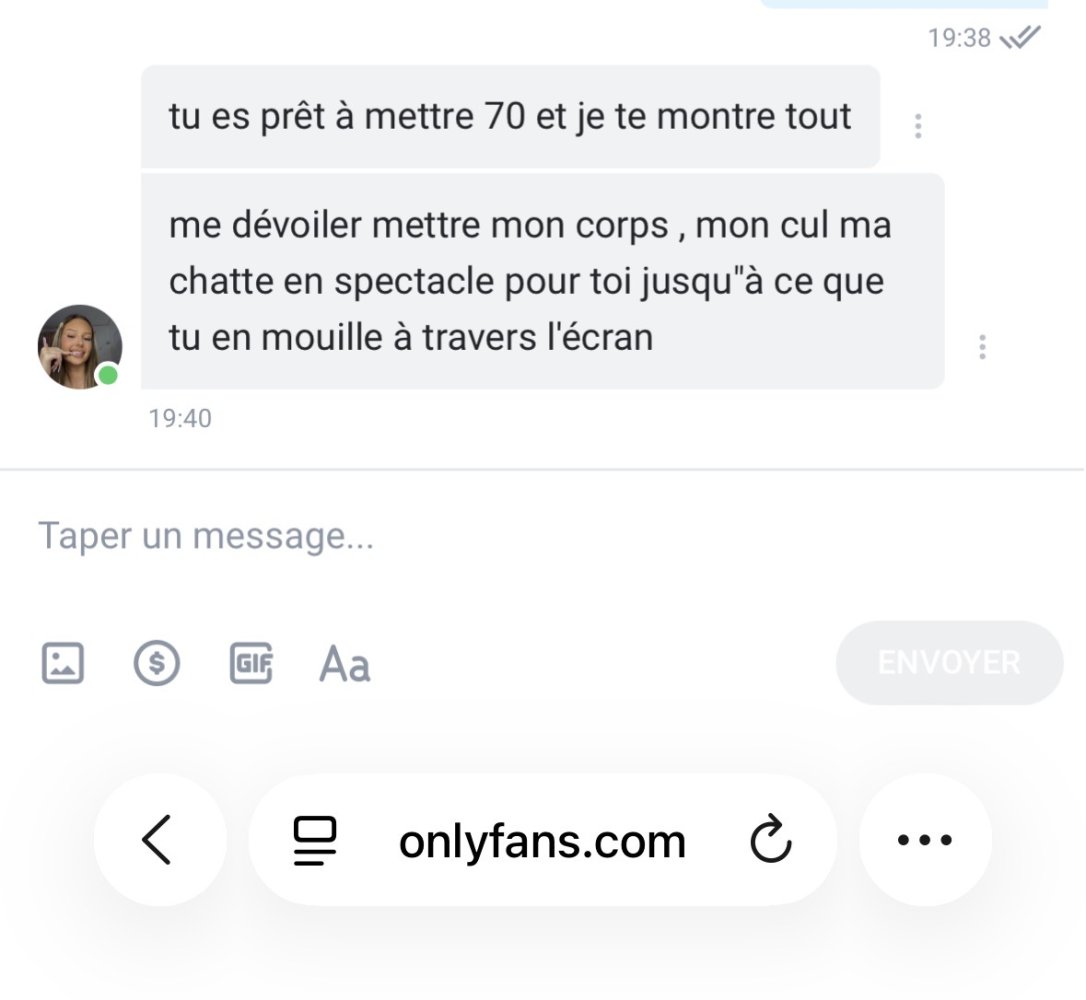This screenshot has height=1000, width=1086.
Task: Tap the onlyfans.com address text
Action: (x=542, y=842)
